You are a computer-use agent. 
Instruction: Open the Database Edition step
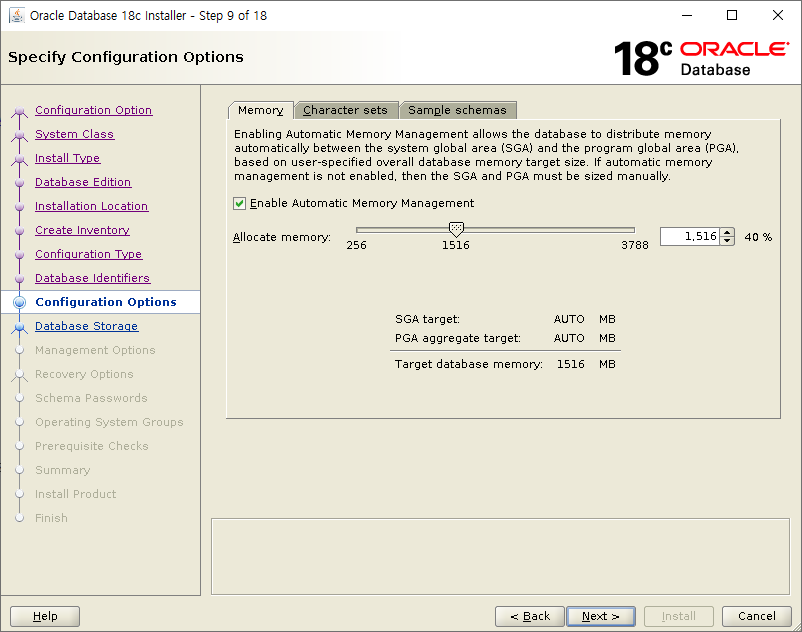[x=83, y=182]
